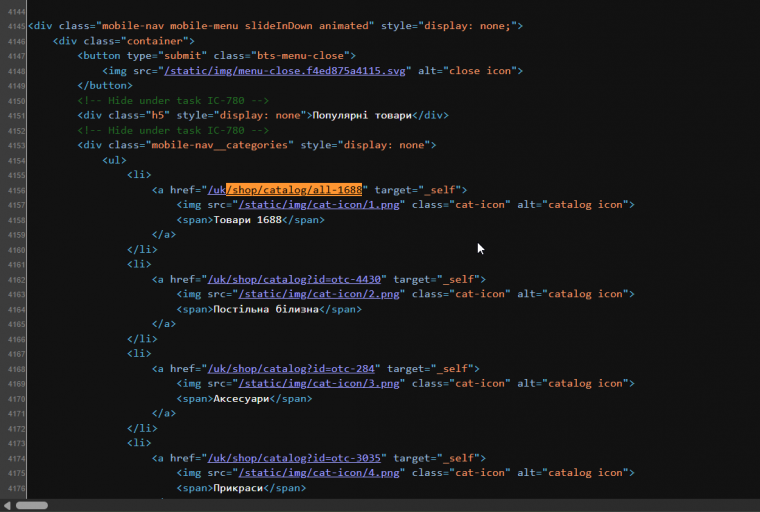Image resolution: width=760 pixels, height=512 pixels.
Task: Select line number 4162 in gutter
Action: tap(16, 280)
